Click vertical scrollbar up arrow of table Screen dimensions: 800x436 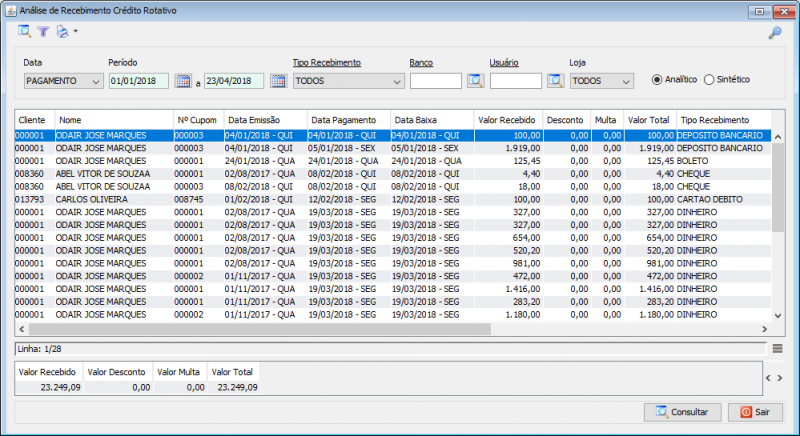pos(778,137)
